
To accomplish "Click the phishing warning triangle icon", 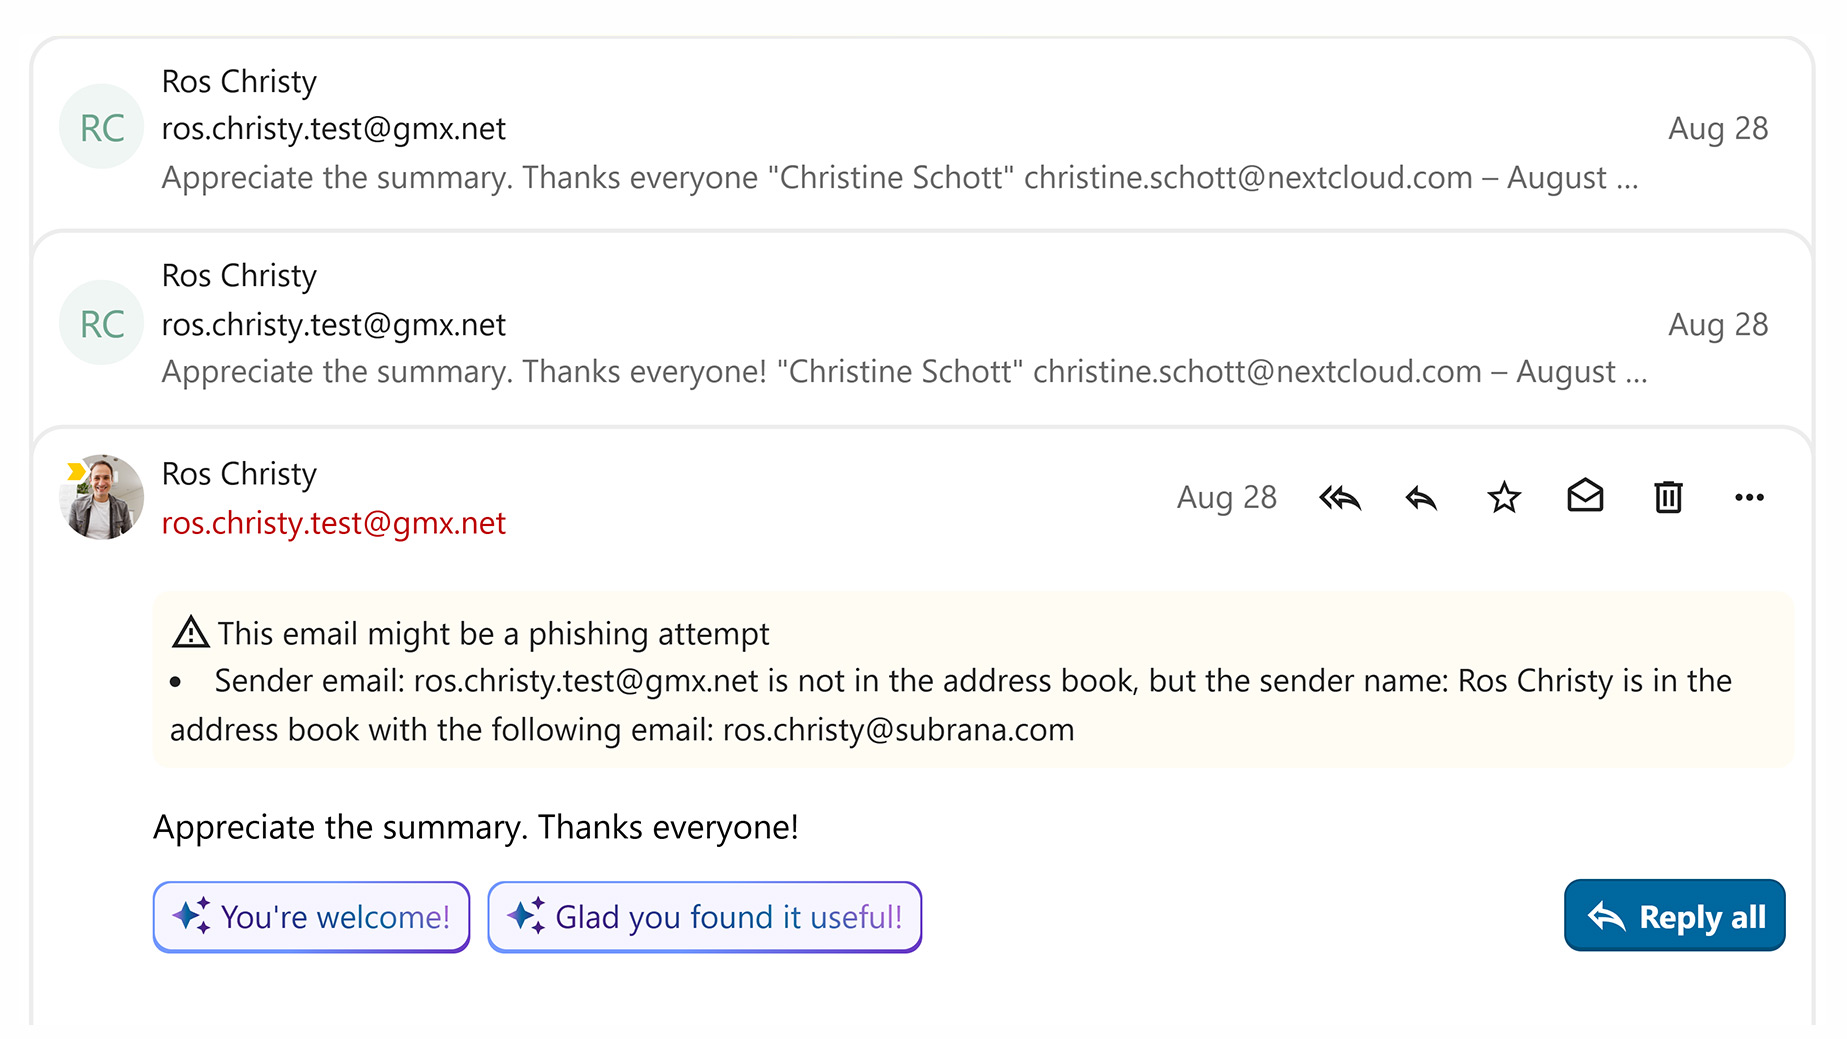I will [x=190, y=633].
